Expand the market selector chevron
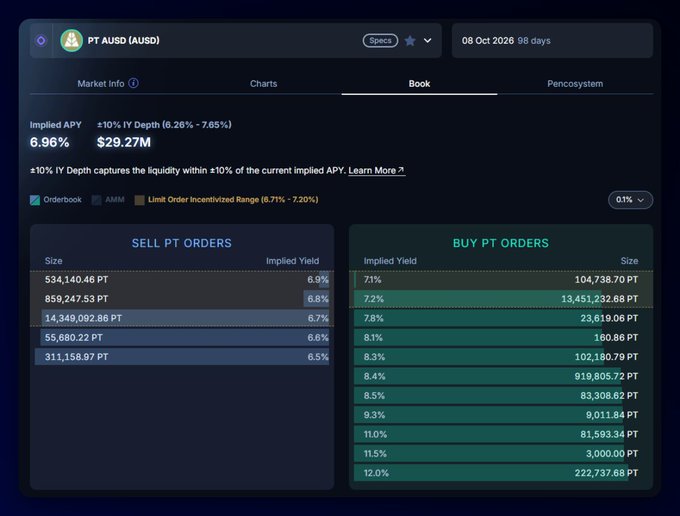The height and width of the screenshot is (516, 680). click(428, 40)
